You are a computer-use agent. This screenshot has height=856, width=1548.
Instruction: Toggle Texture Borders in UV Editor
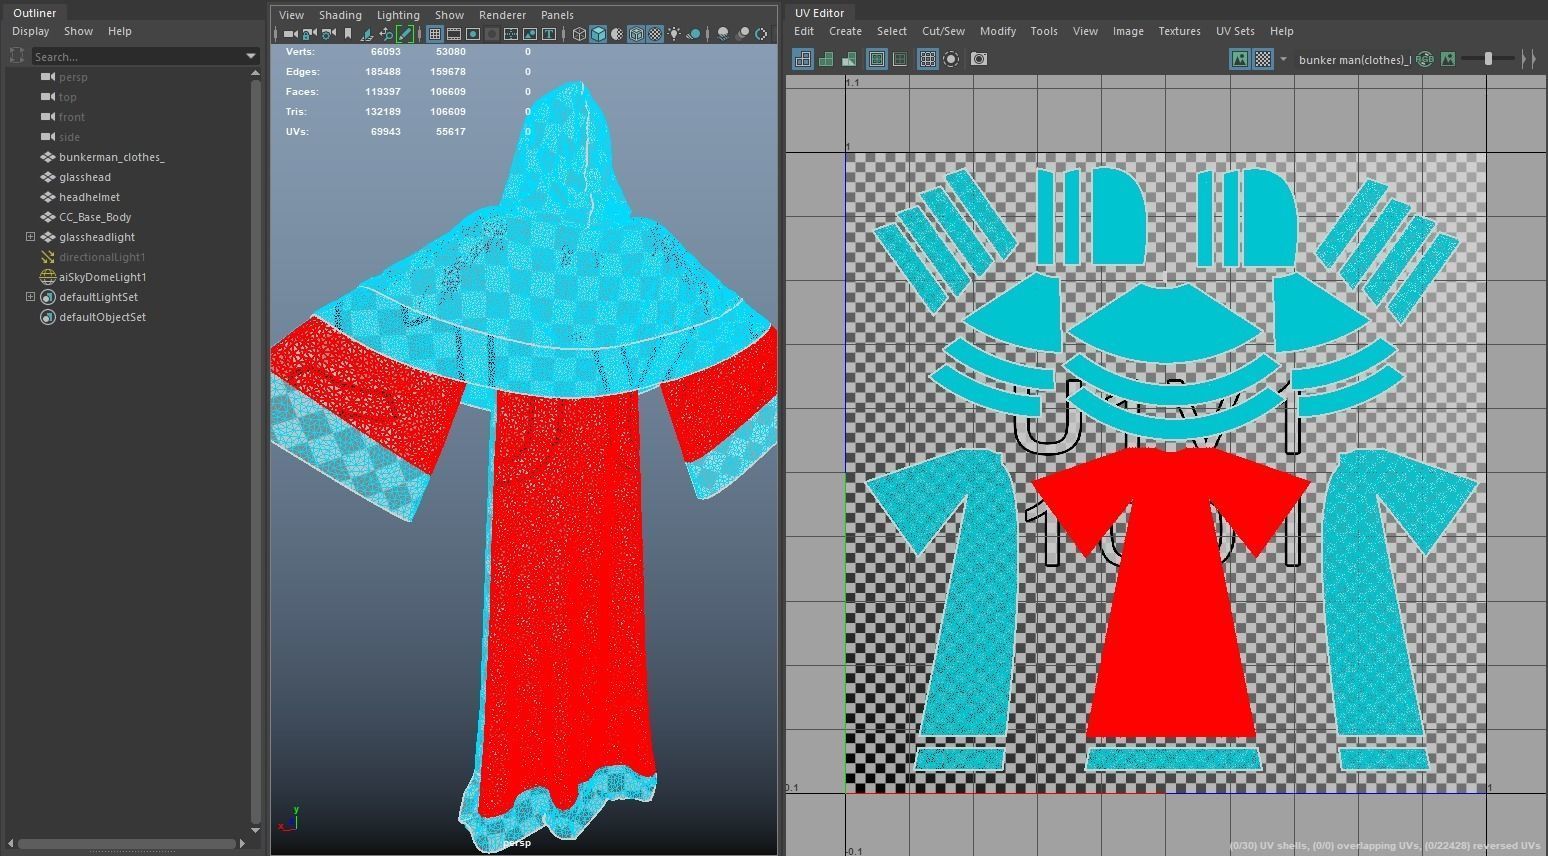pyautogui.click(x=877, y=59)
